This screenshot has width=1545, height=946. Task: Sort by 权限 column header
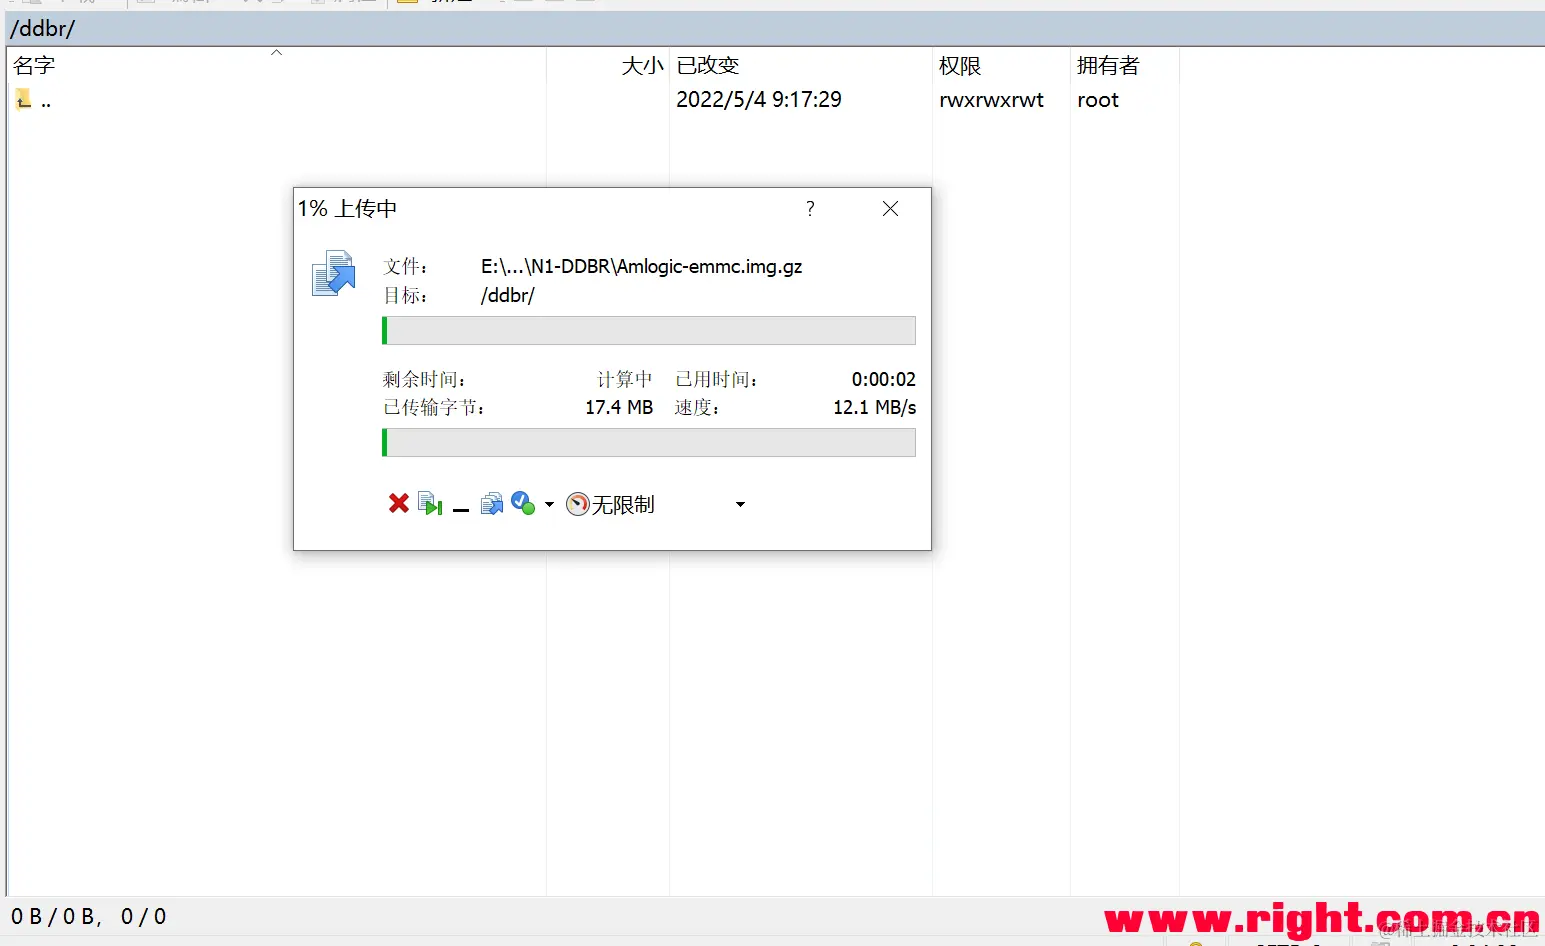pyautogui.click(x=1001, y=65)
